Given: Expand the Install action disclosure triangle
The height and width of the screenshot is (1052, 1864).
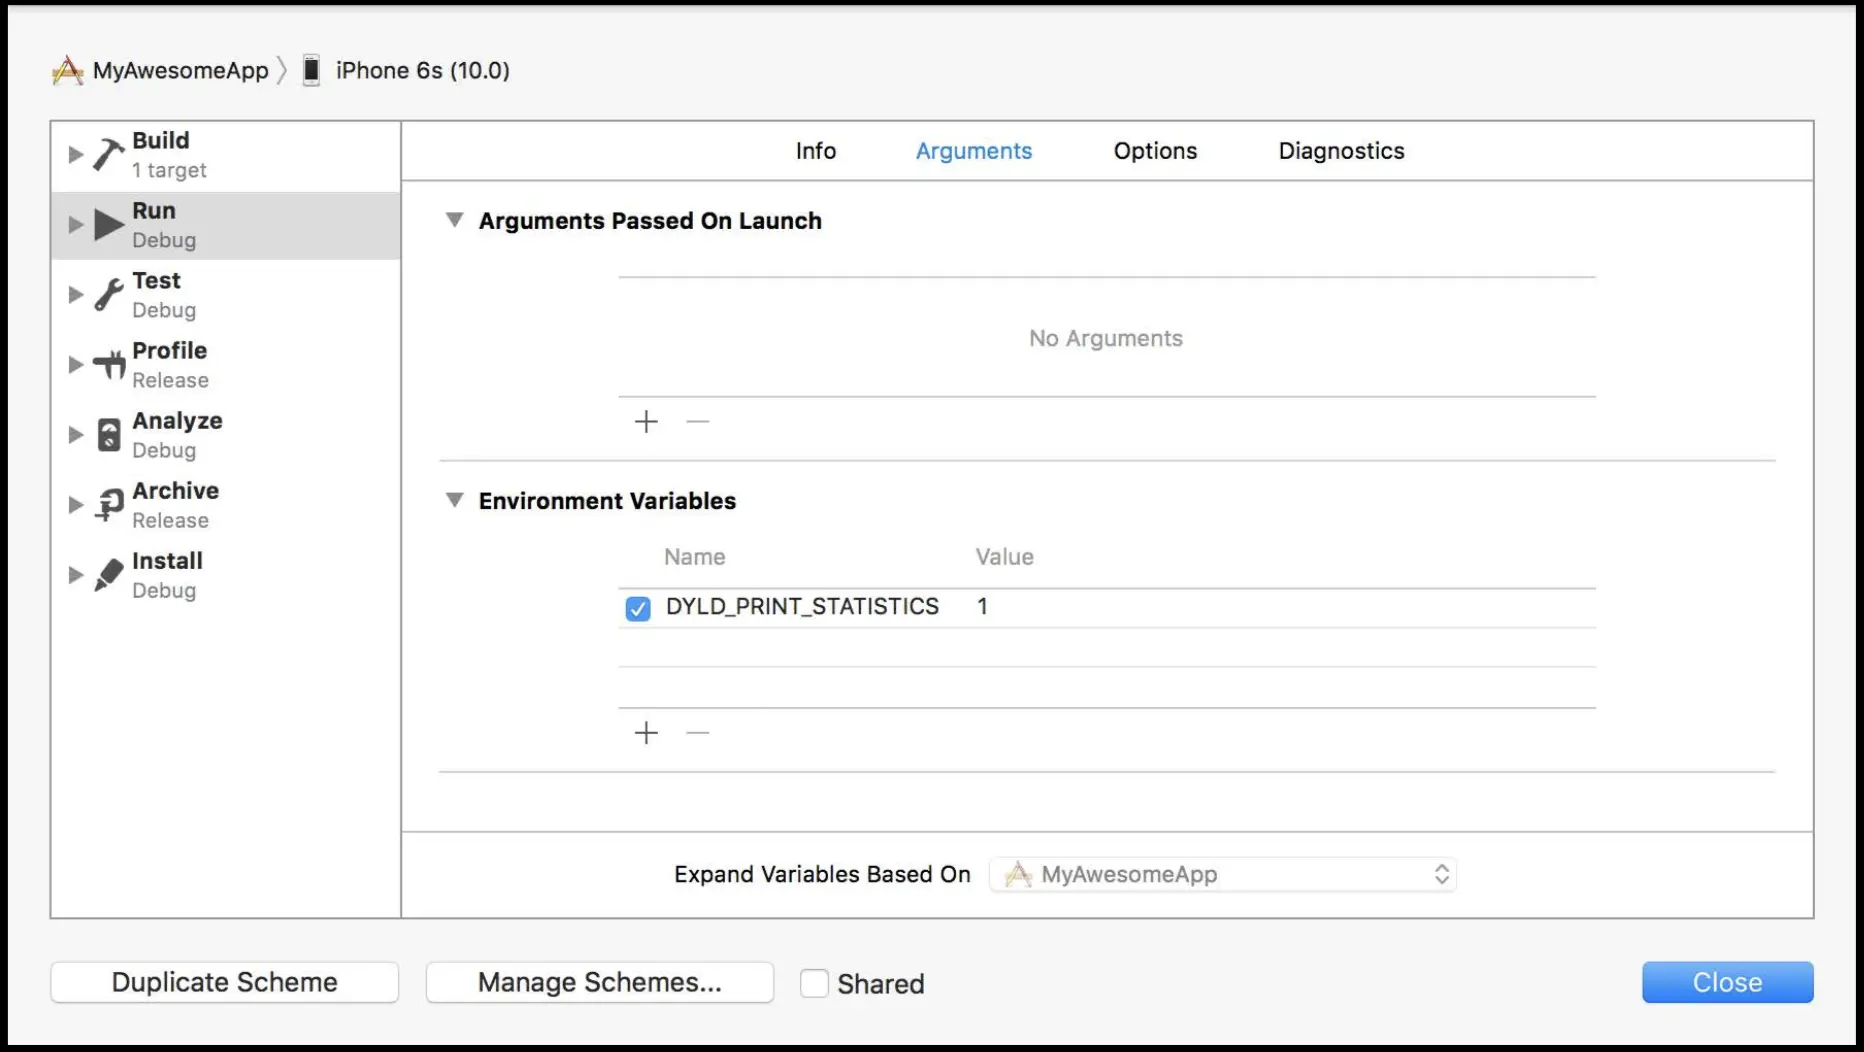Looking at the screenshot, I should point(75,575).
